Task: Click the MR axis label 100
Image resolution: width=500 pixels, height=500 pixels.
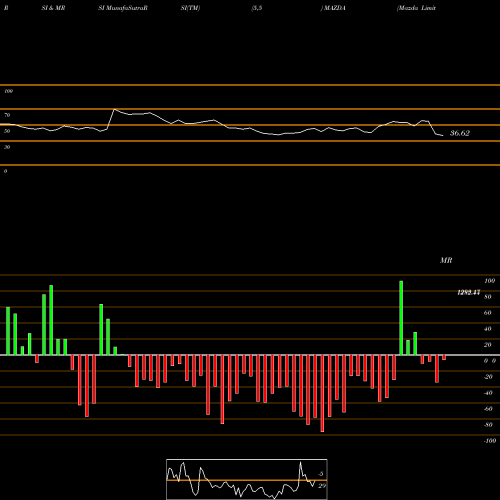Action: point(489,281)
